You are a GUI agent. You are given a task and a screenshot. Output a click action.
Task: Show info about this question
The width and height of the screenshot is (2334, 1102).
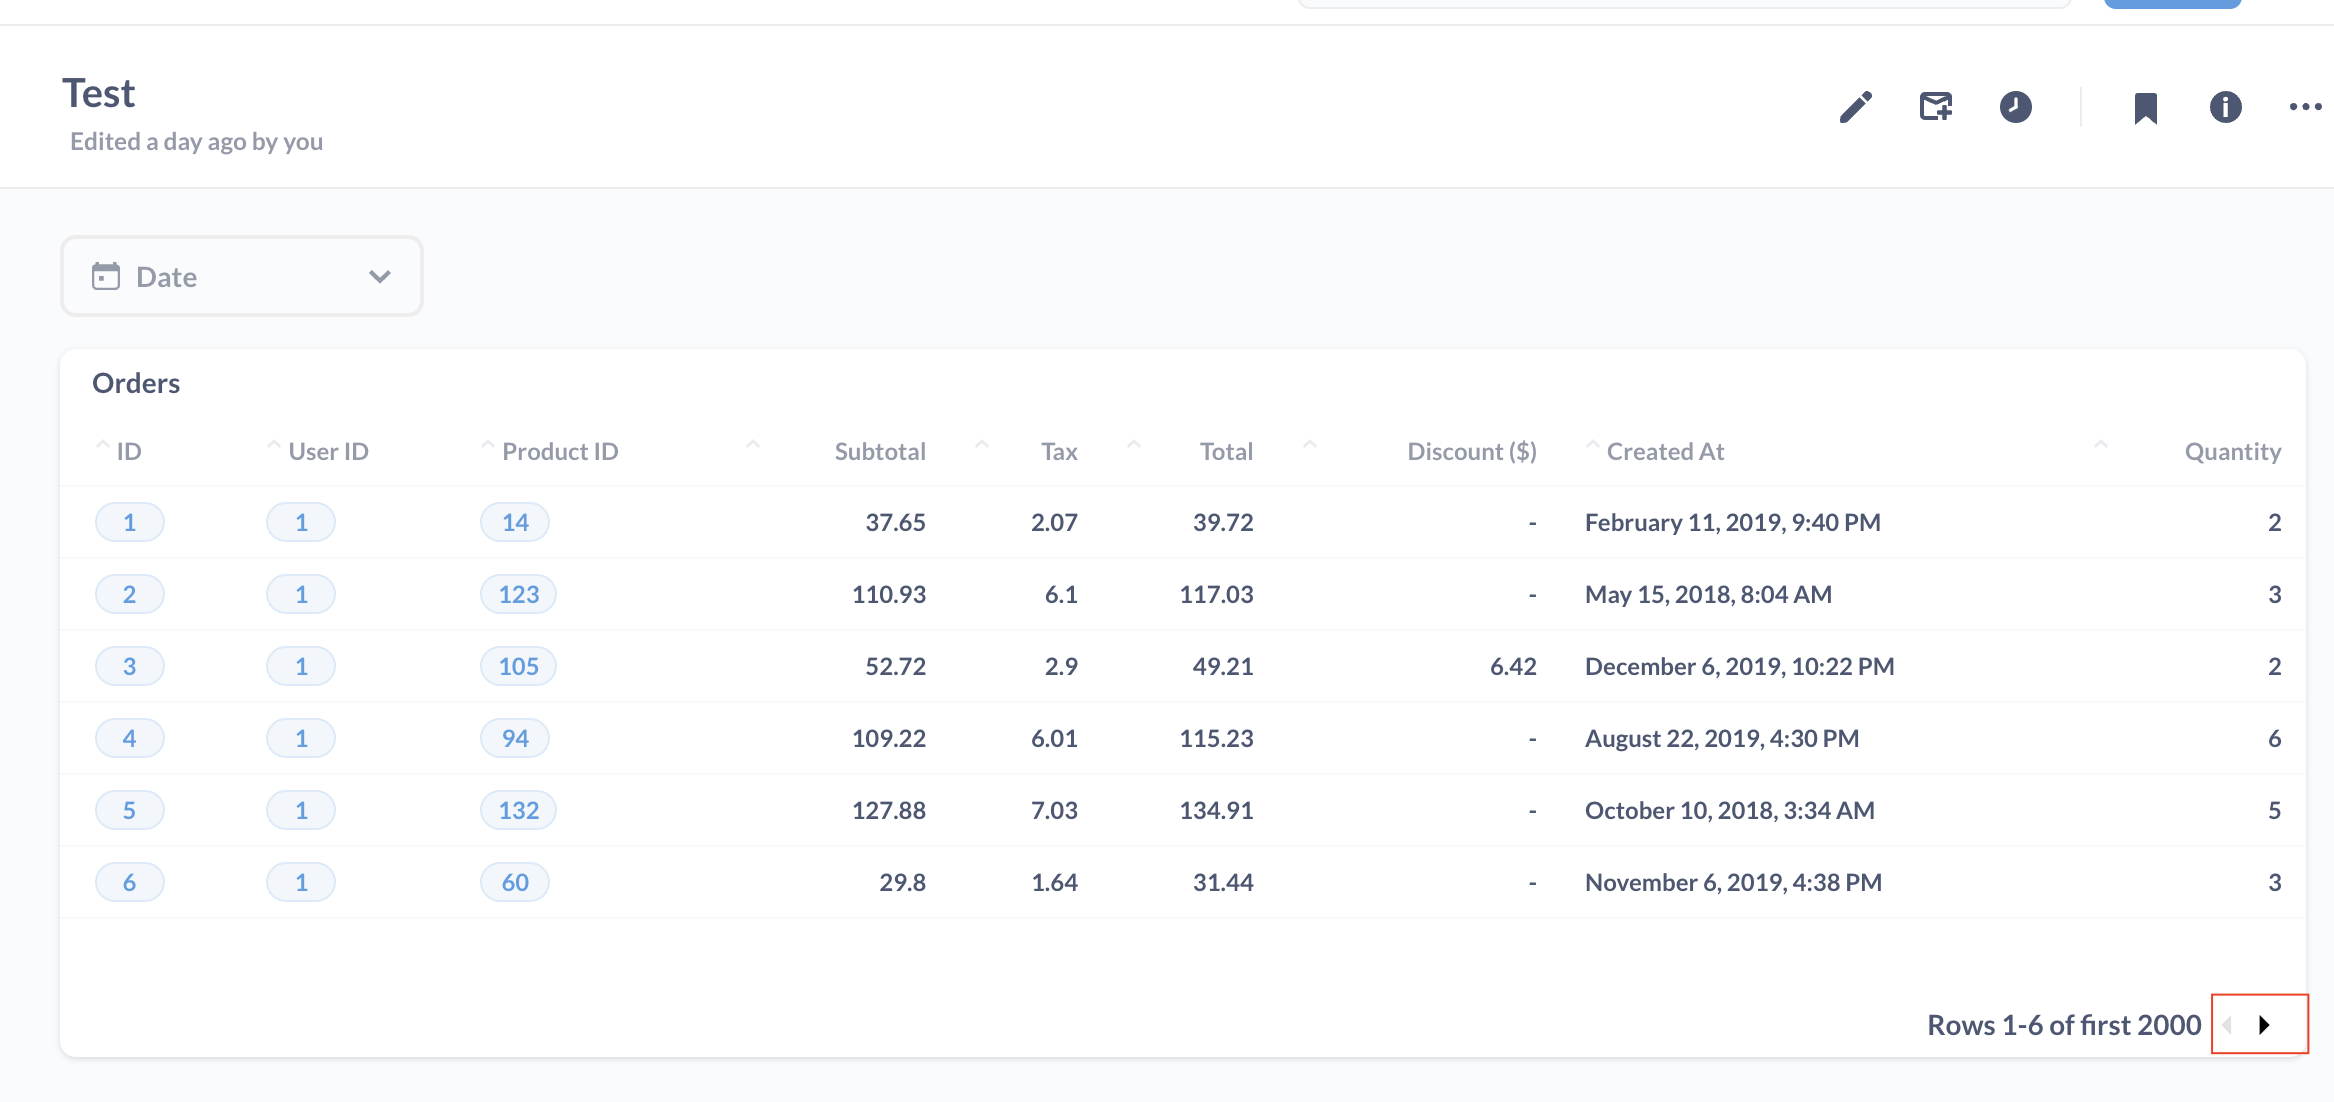2225,107
